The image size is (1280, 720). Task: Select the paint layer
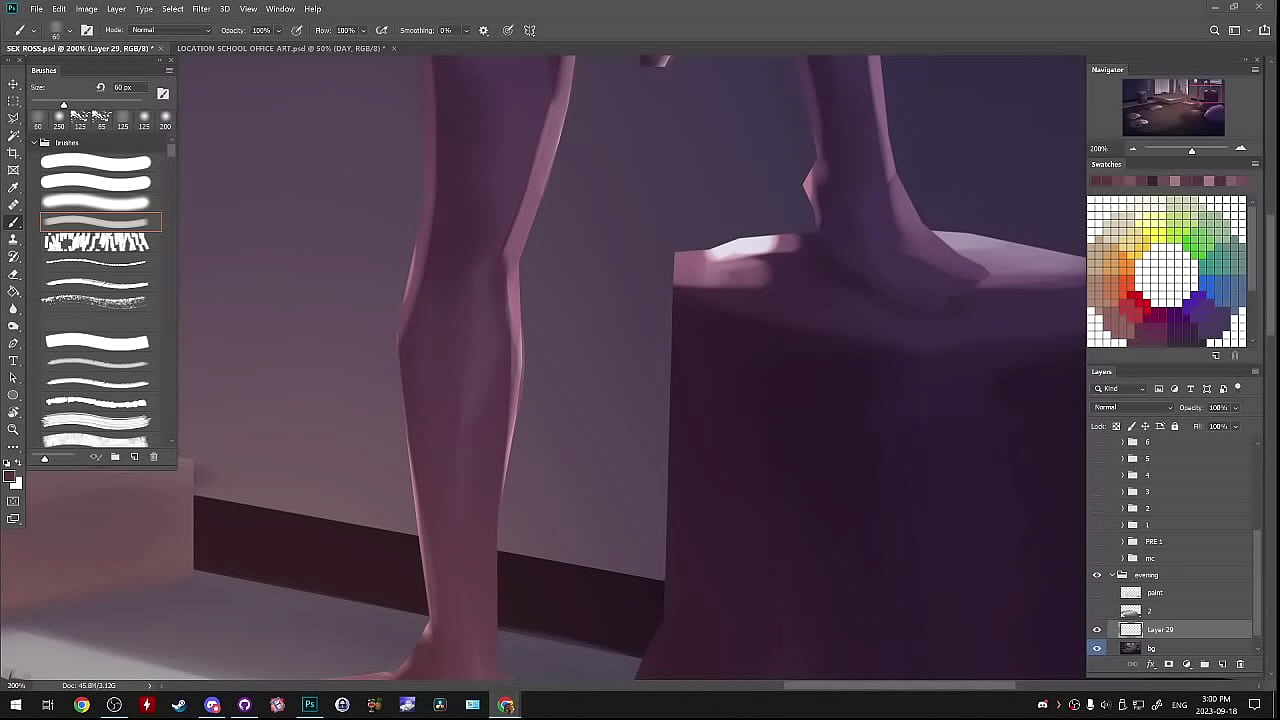click(x=1155, y=592)
